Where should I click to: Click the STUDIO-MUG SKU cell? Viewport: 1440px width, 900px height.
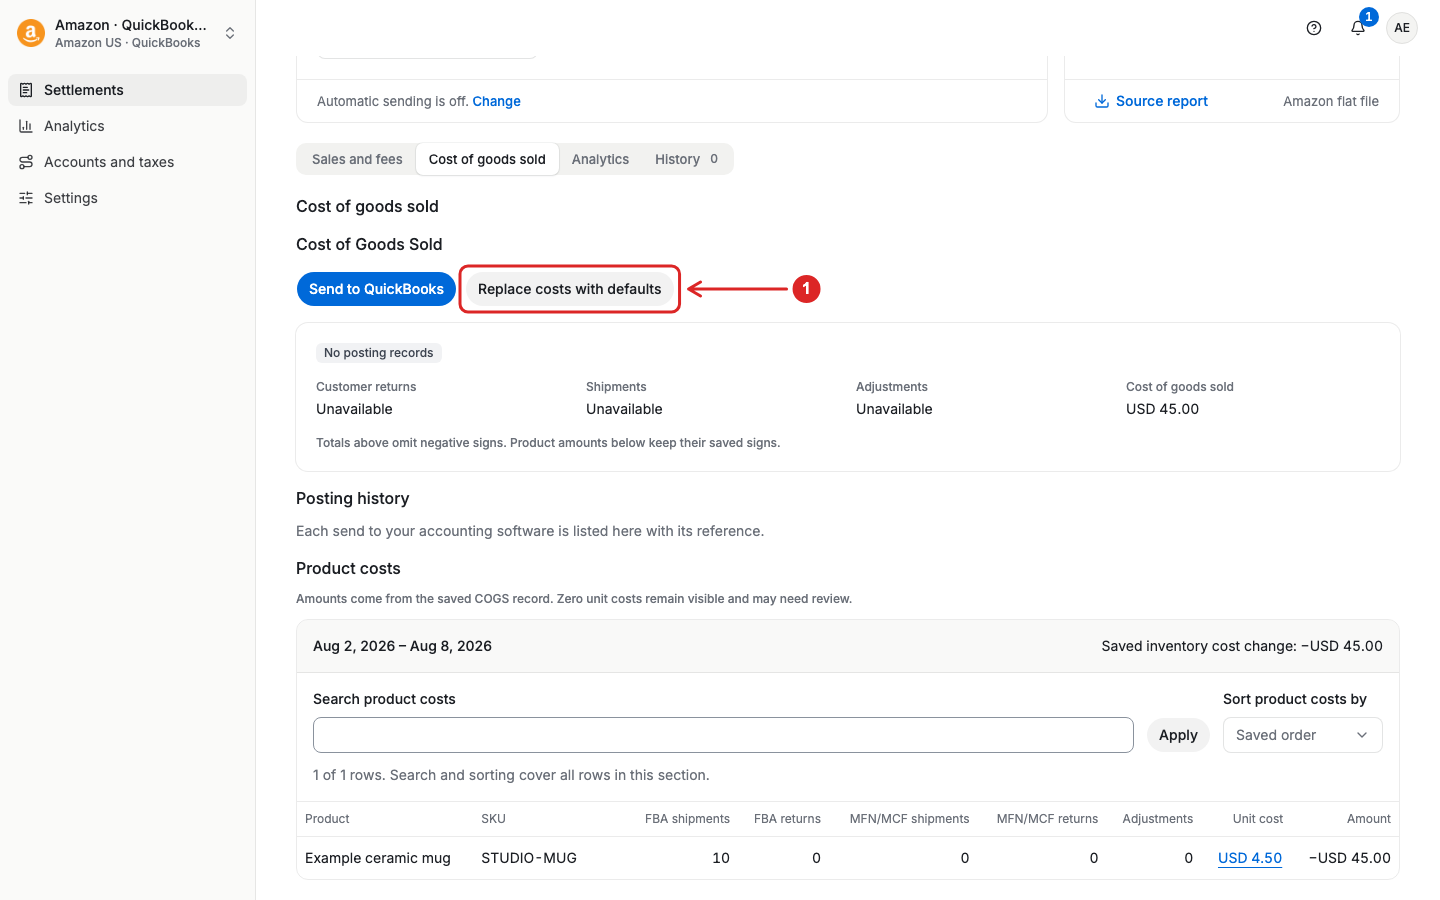tap(529, 858)
